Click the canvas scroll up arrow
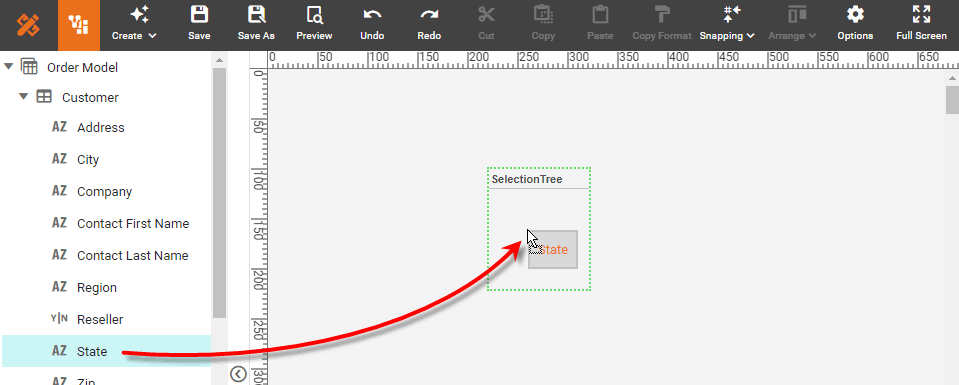This screenshot has width=959, height=385. tap(952, 78)
